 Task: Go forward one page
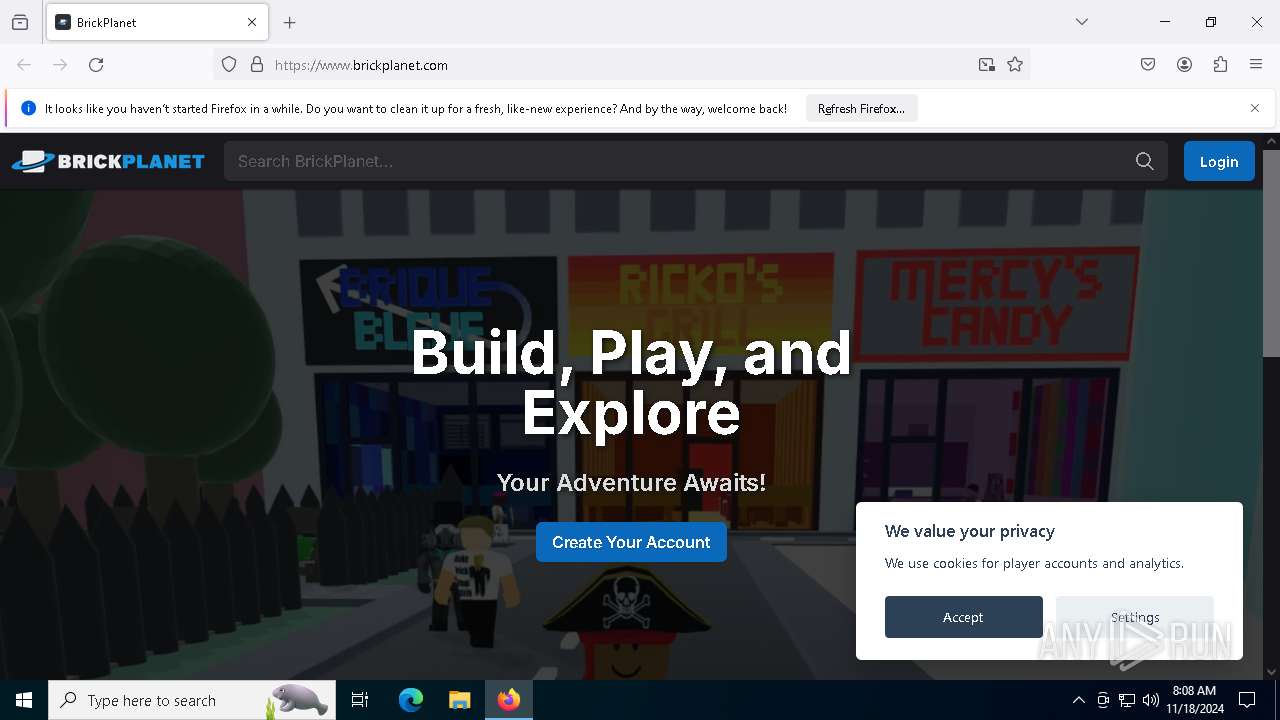(x=60, y=65)
